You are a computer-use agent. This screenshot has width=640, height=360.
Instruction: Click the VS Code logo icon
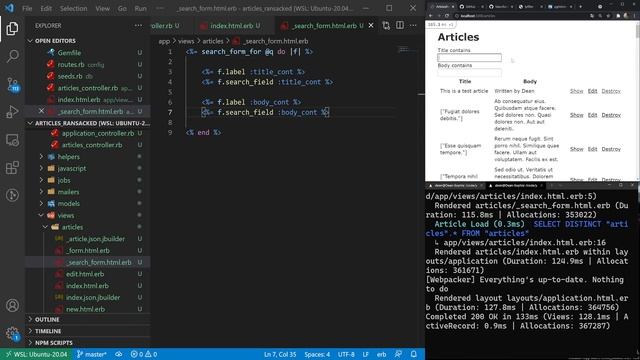coord(9,8)
